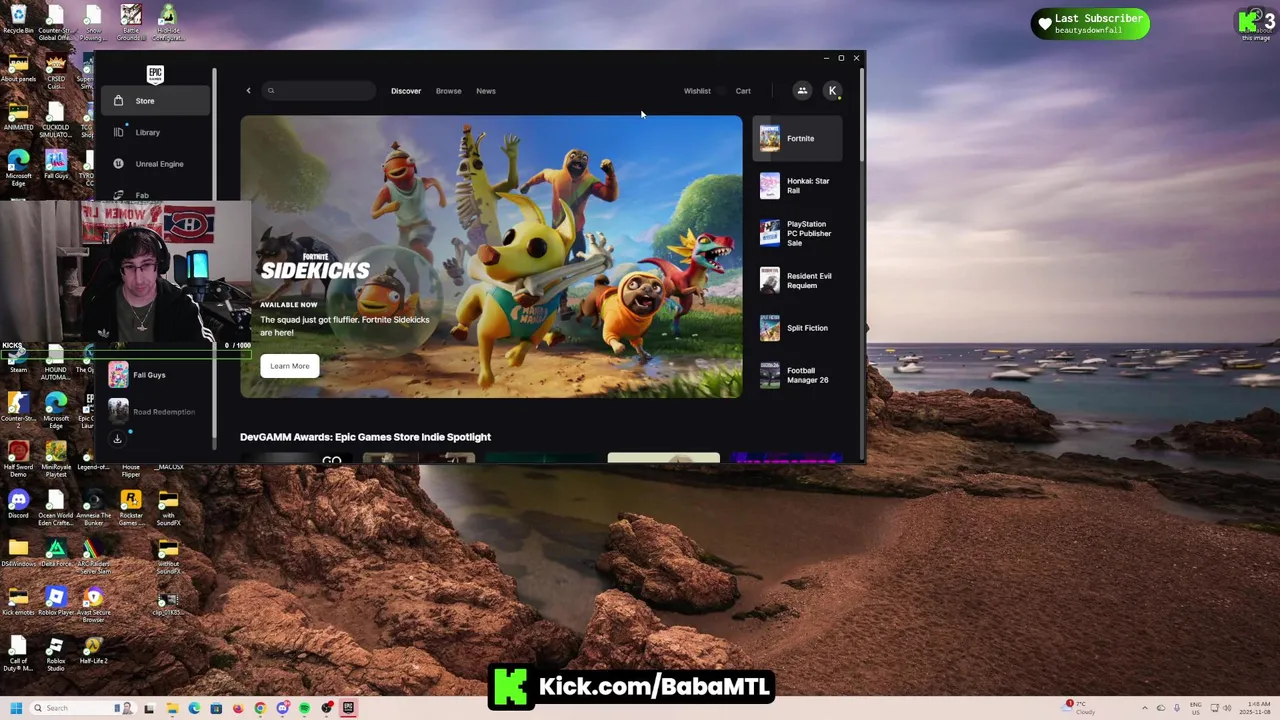The image size is (1280, 720).
Task: Click Learn More on Sidekicks banner
Action: coord(289,366)
